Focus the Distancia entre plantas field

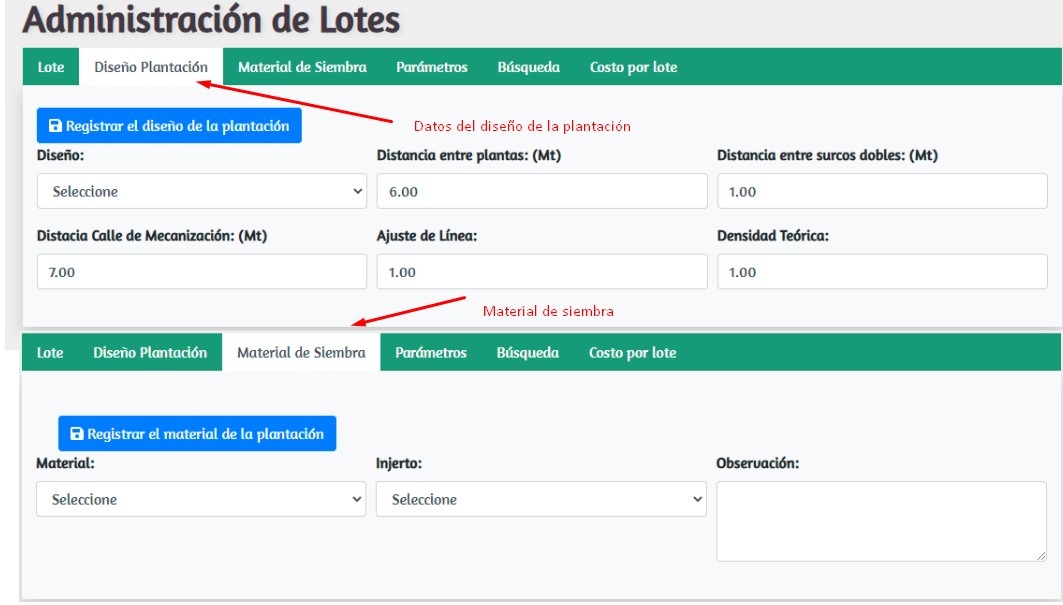tap(541, 191)
